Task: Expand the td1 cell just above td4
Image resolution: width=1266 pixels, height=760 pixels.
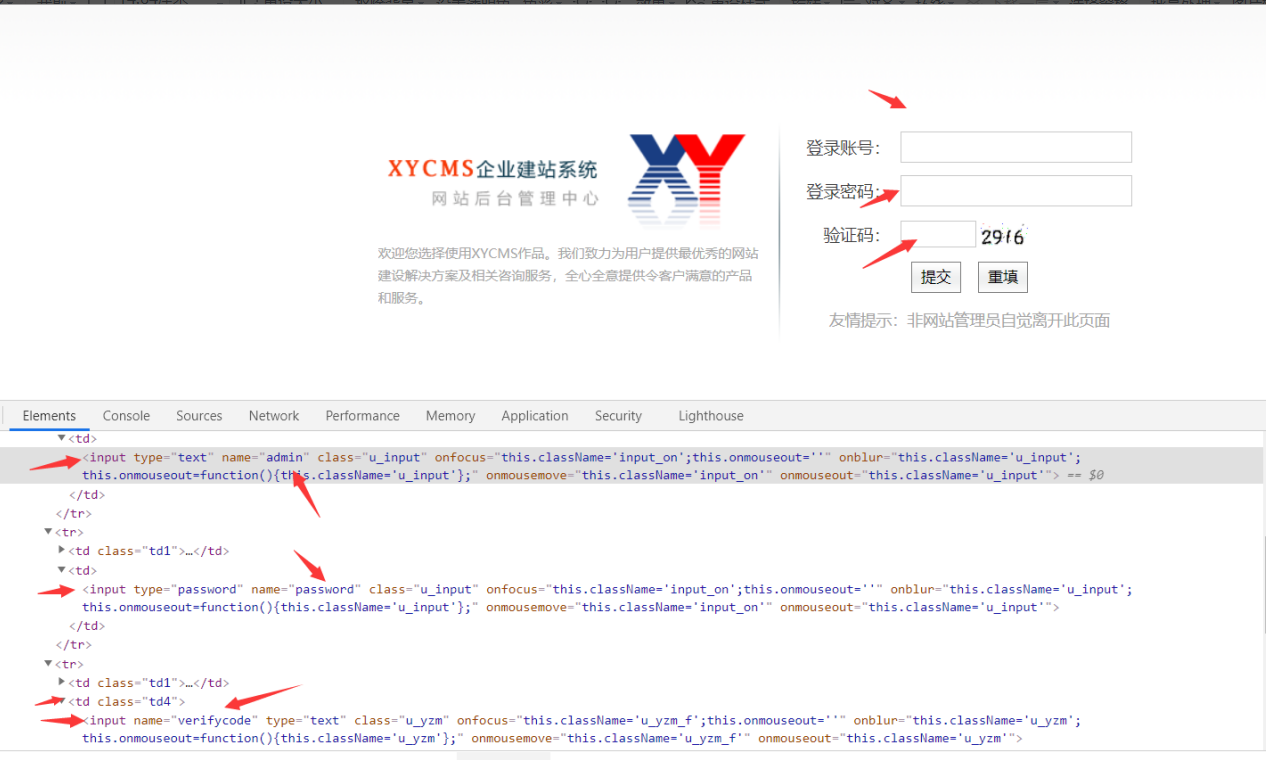Action: tap(61, 683)
